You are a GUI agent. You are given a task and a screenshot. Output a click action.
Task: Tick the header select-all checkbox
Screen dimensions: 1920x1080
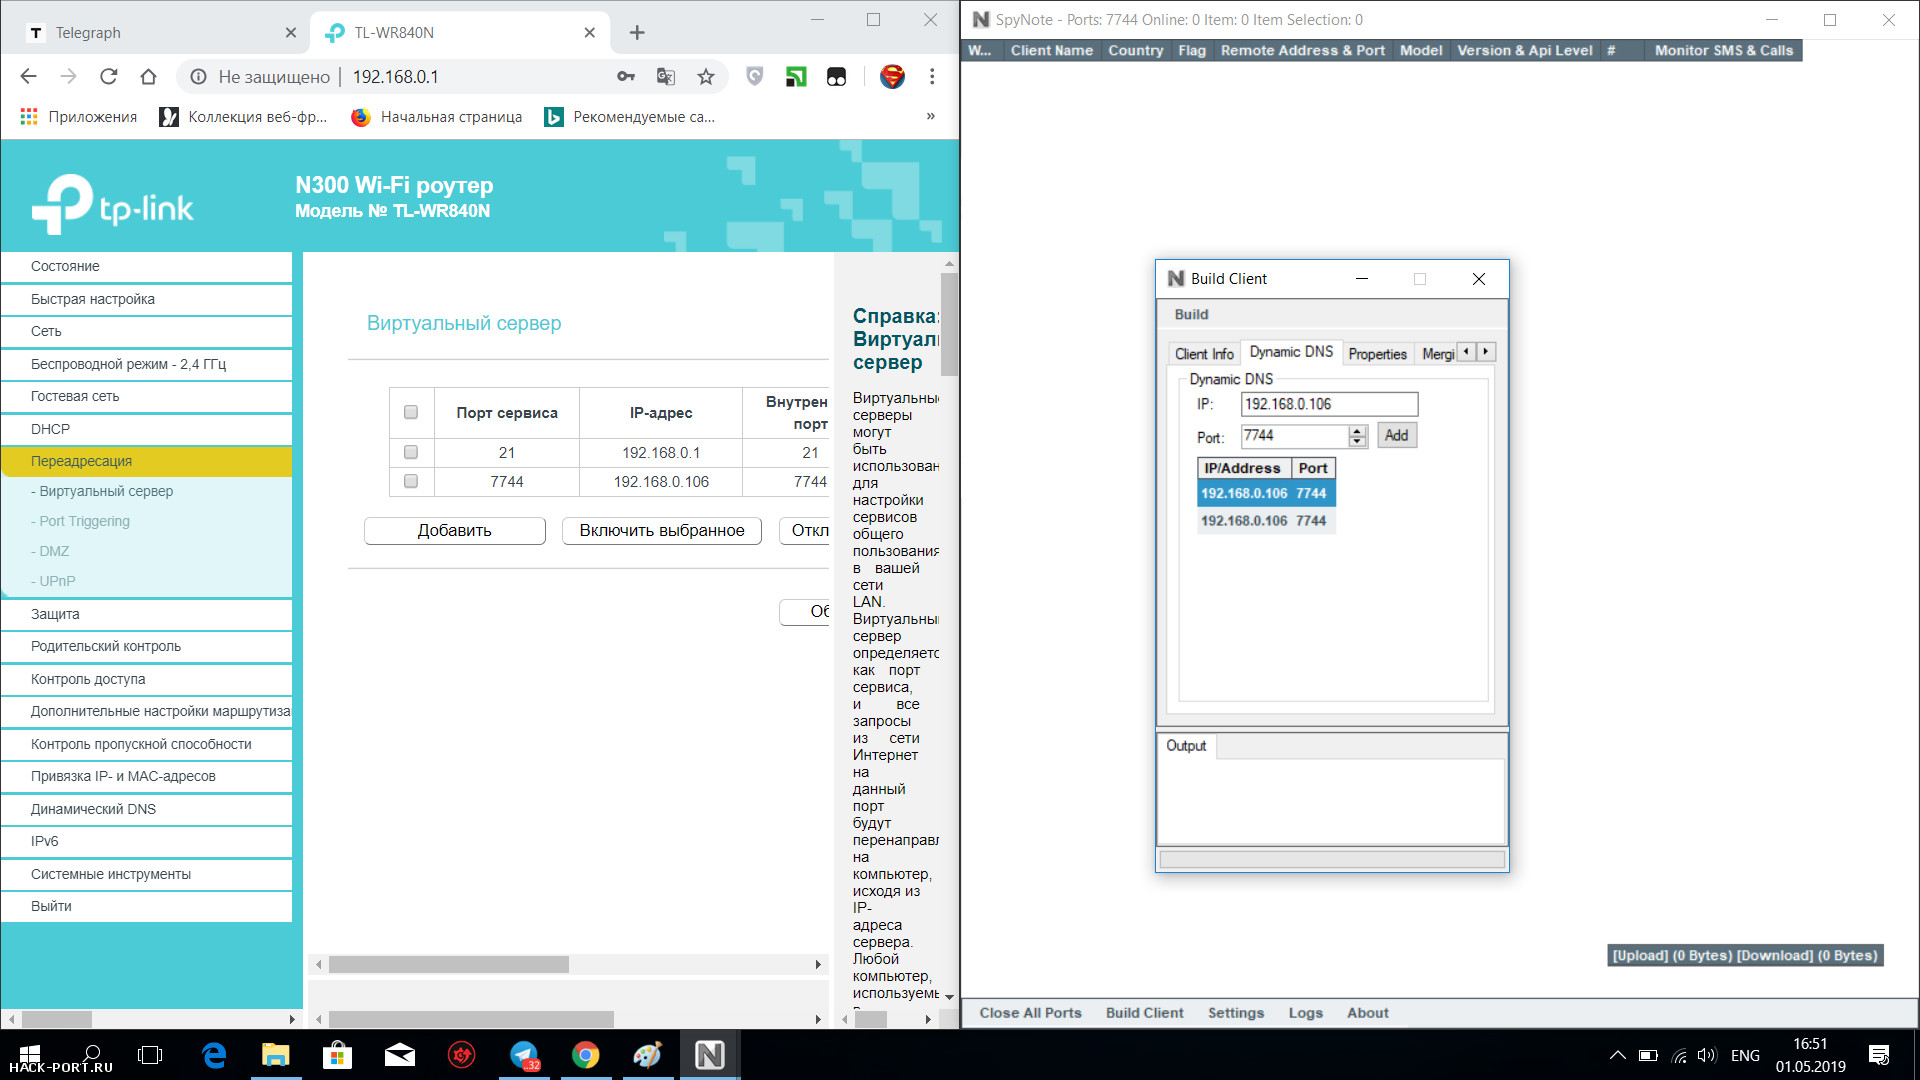click(411, 412)
